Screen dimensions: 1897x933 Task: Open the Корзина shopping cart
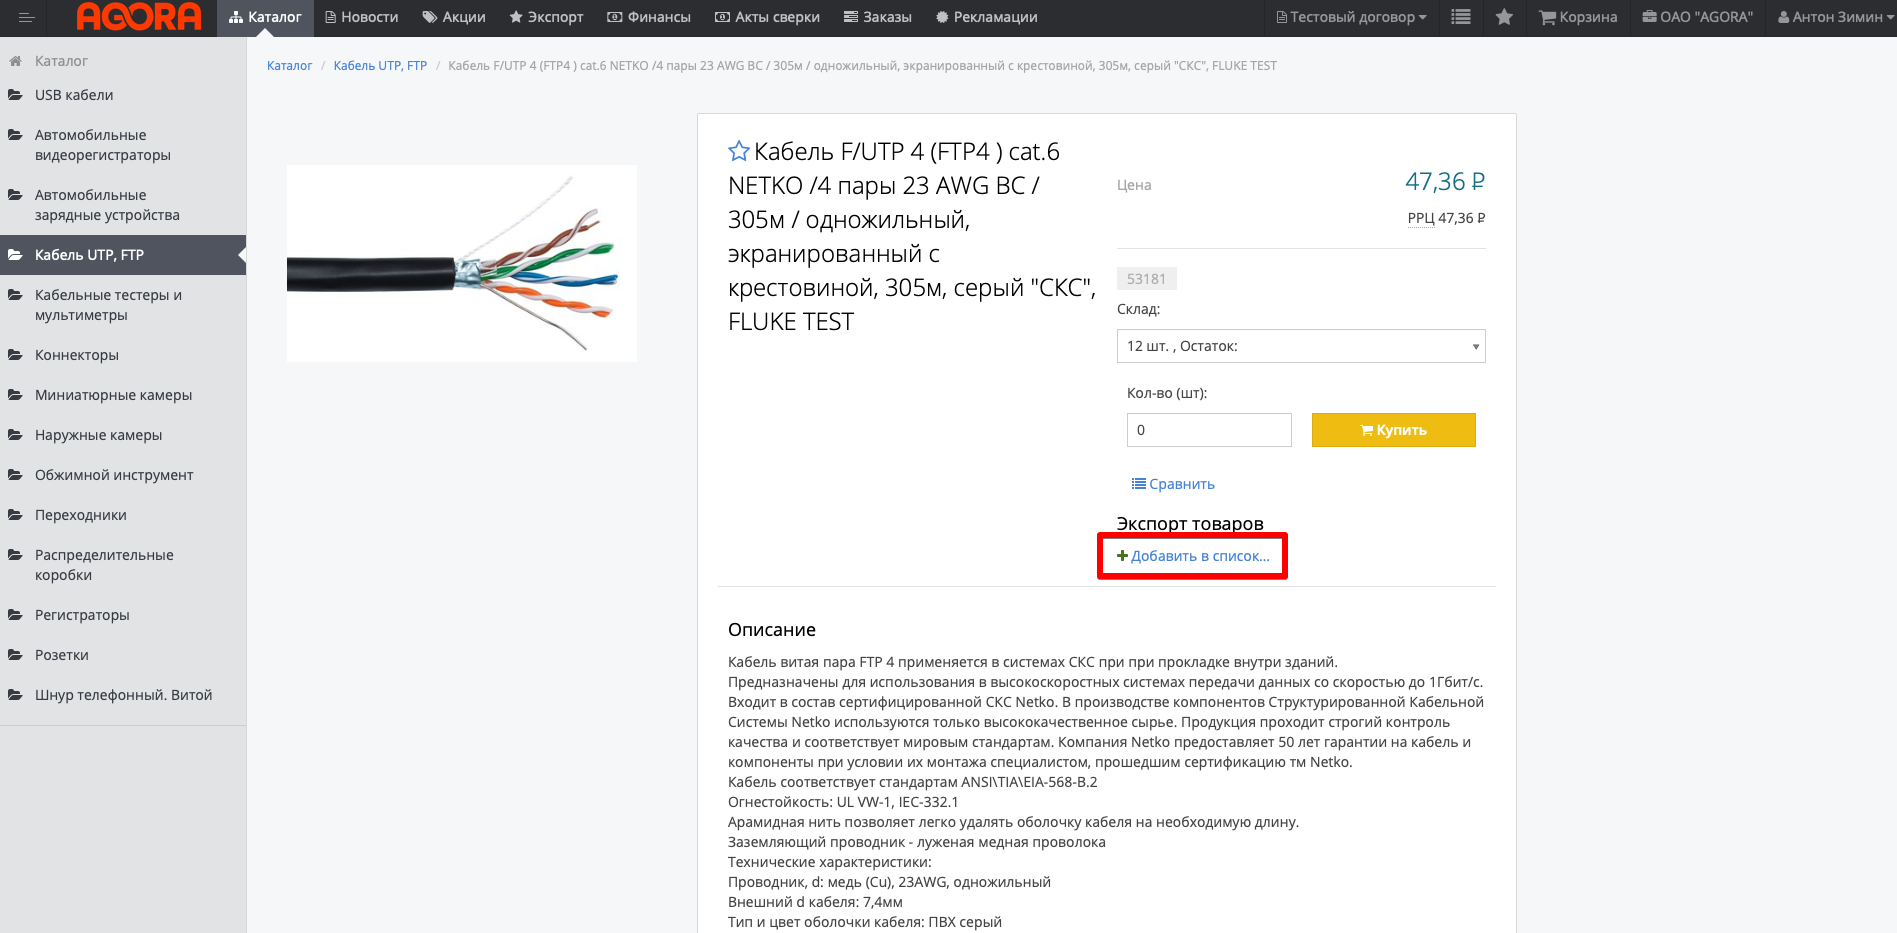[1578, 17]
